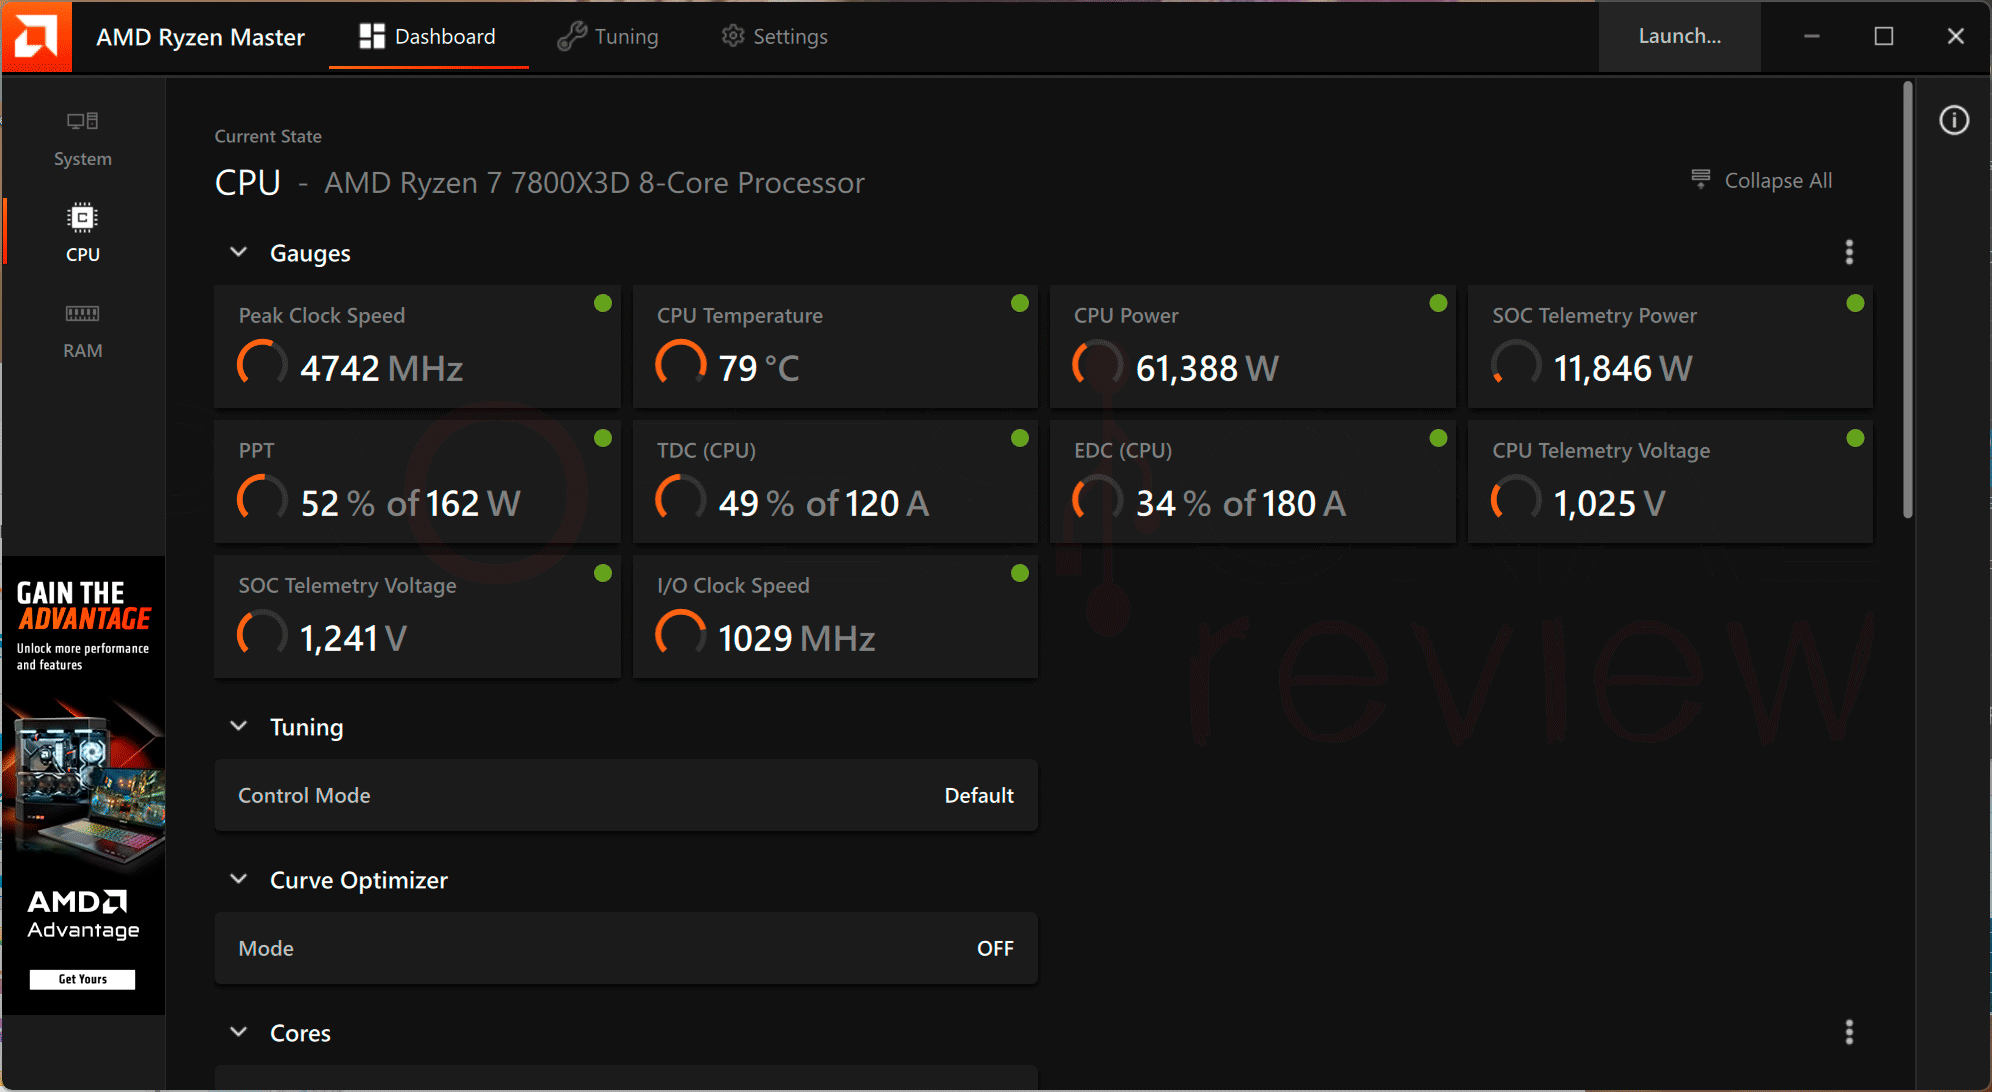Toggle the CPU Temperature green indicator
The height and width of the screenshot is (1092, 1992).
1020,303
